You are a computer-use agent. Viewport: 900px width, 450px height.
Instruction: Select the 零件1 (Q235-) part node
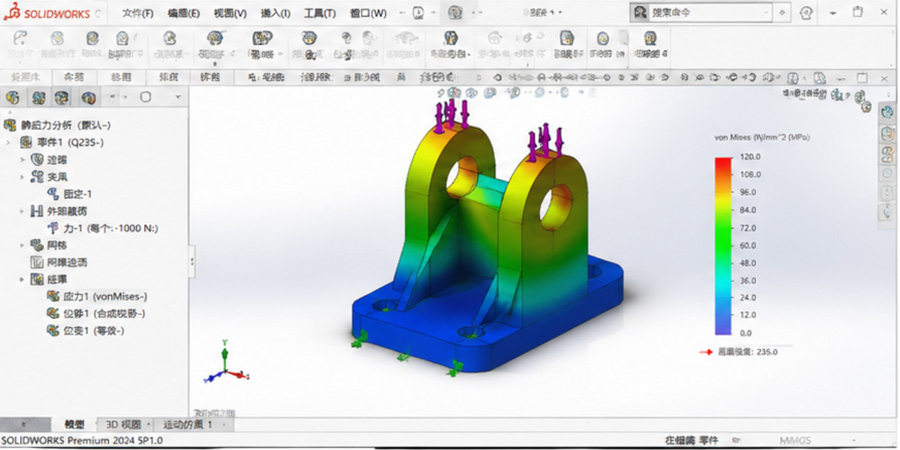[x=62, y=142]
